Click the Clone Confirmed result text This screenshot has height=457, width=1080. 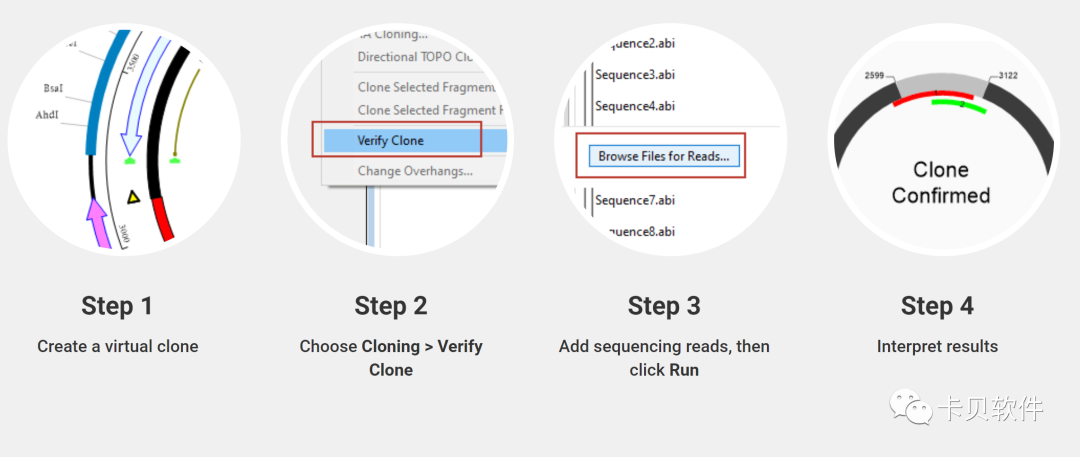coord(940,182)
